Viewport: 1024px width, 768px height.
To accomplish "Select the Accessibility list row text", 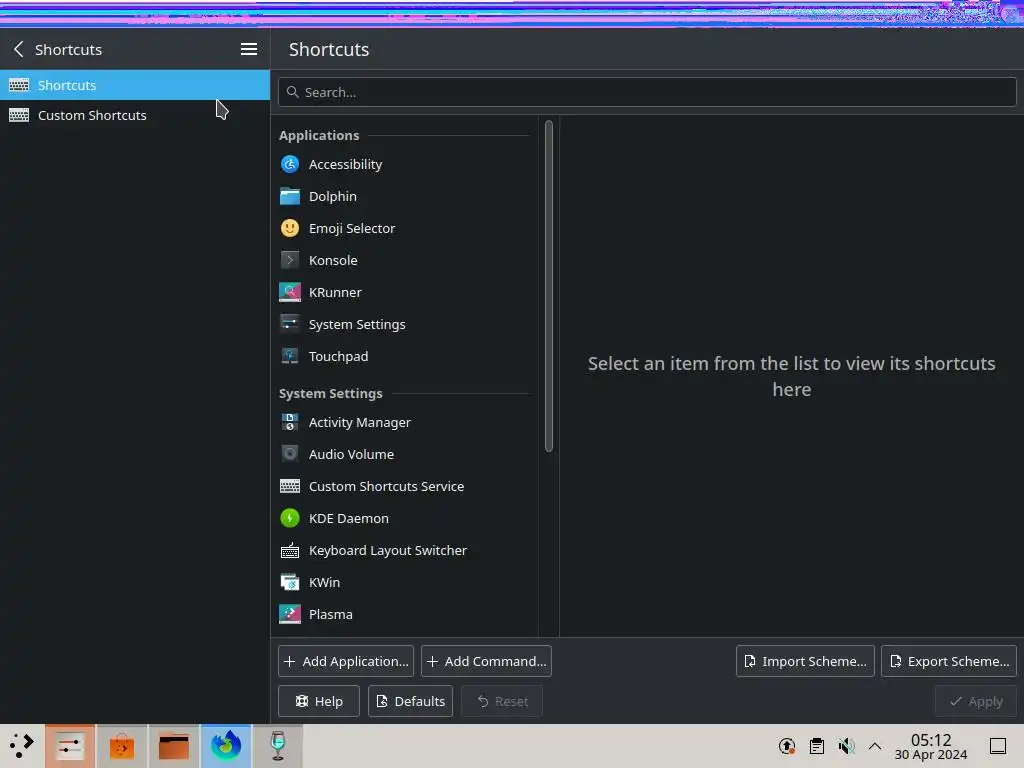I will click(345, 165).
